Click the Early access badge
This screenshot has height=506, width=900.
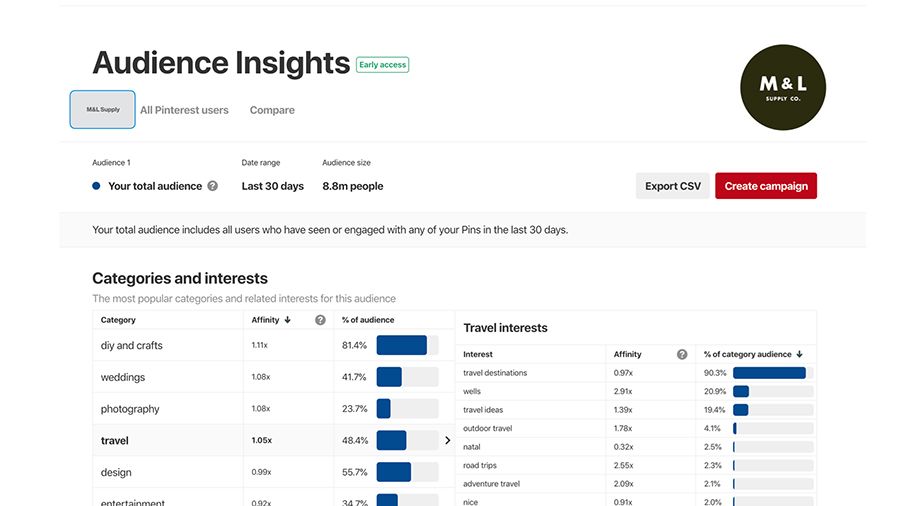pos(383,65)
